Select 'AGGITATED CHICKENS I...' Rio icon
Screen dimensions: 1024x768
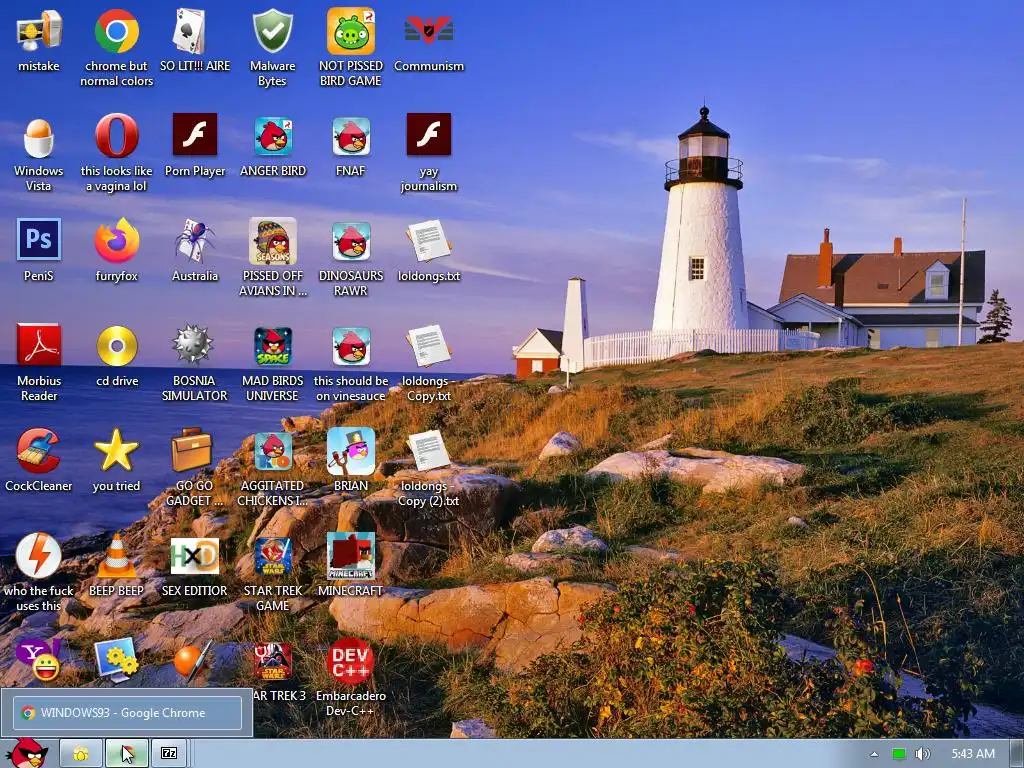(272, 451)
